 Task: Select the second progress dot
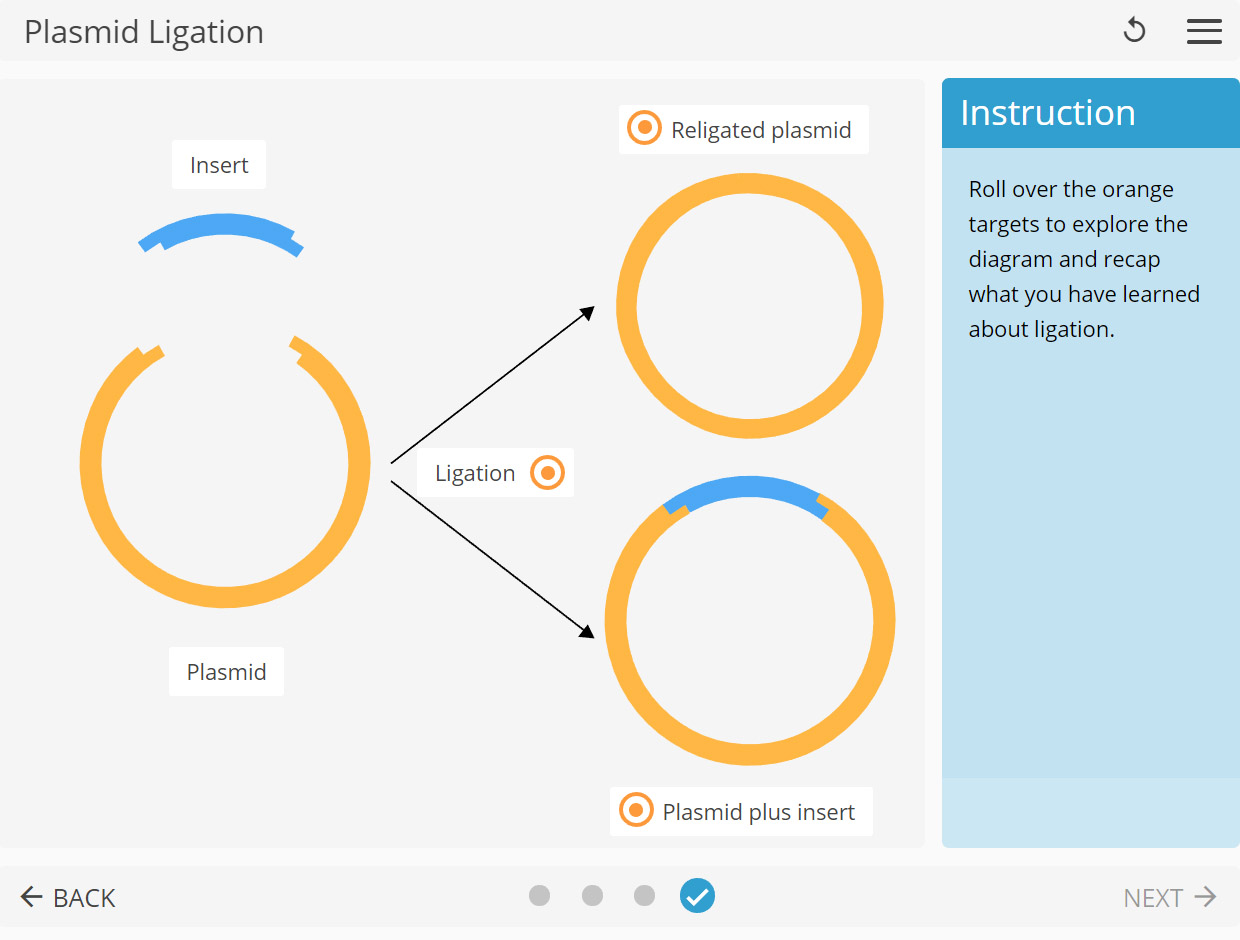tap(592, 896)
